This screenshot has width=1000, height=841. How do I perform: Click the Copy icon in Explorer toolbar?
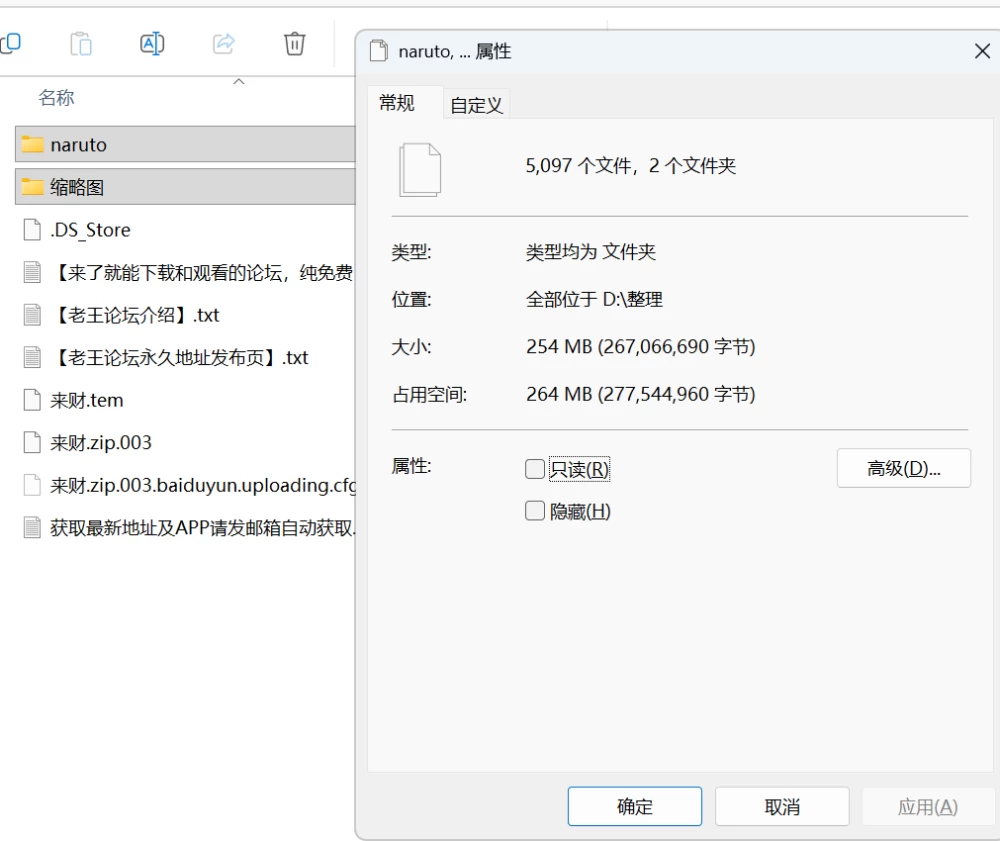pyautogui.click(x=10, y=43)
